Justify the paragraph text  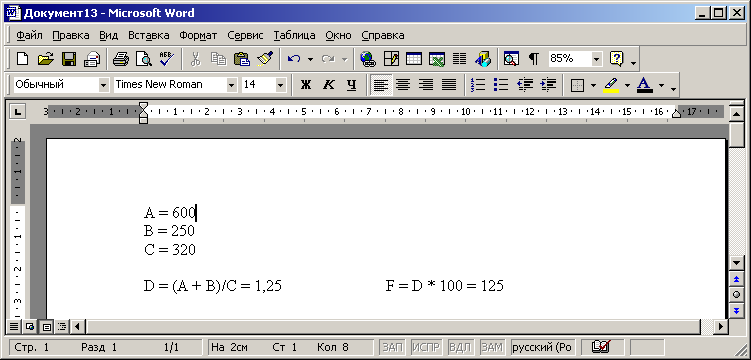(449, 85)
